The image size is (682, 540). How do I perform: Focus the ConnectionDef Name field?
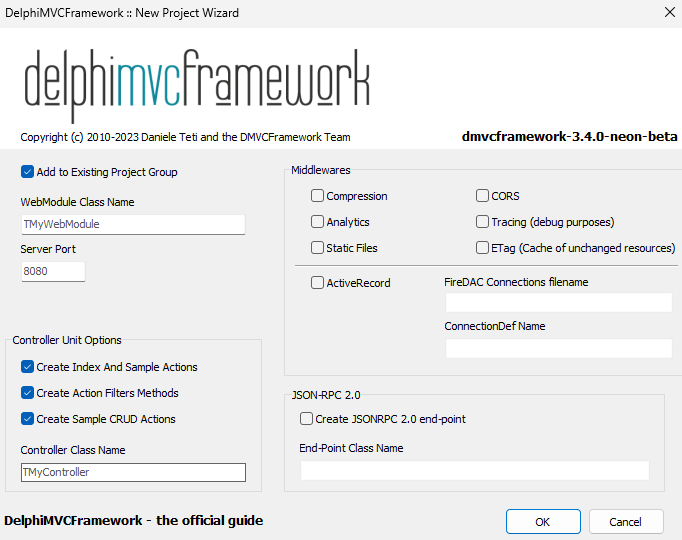pos(559,348)
